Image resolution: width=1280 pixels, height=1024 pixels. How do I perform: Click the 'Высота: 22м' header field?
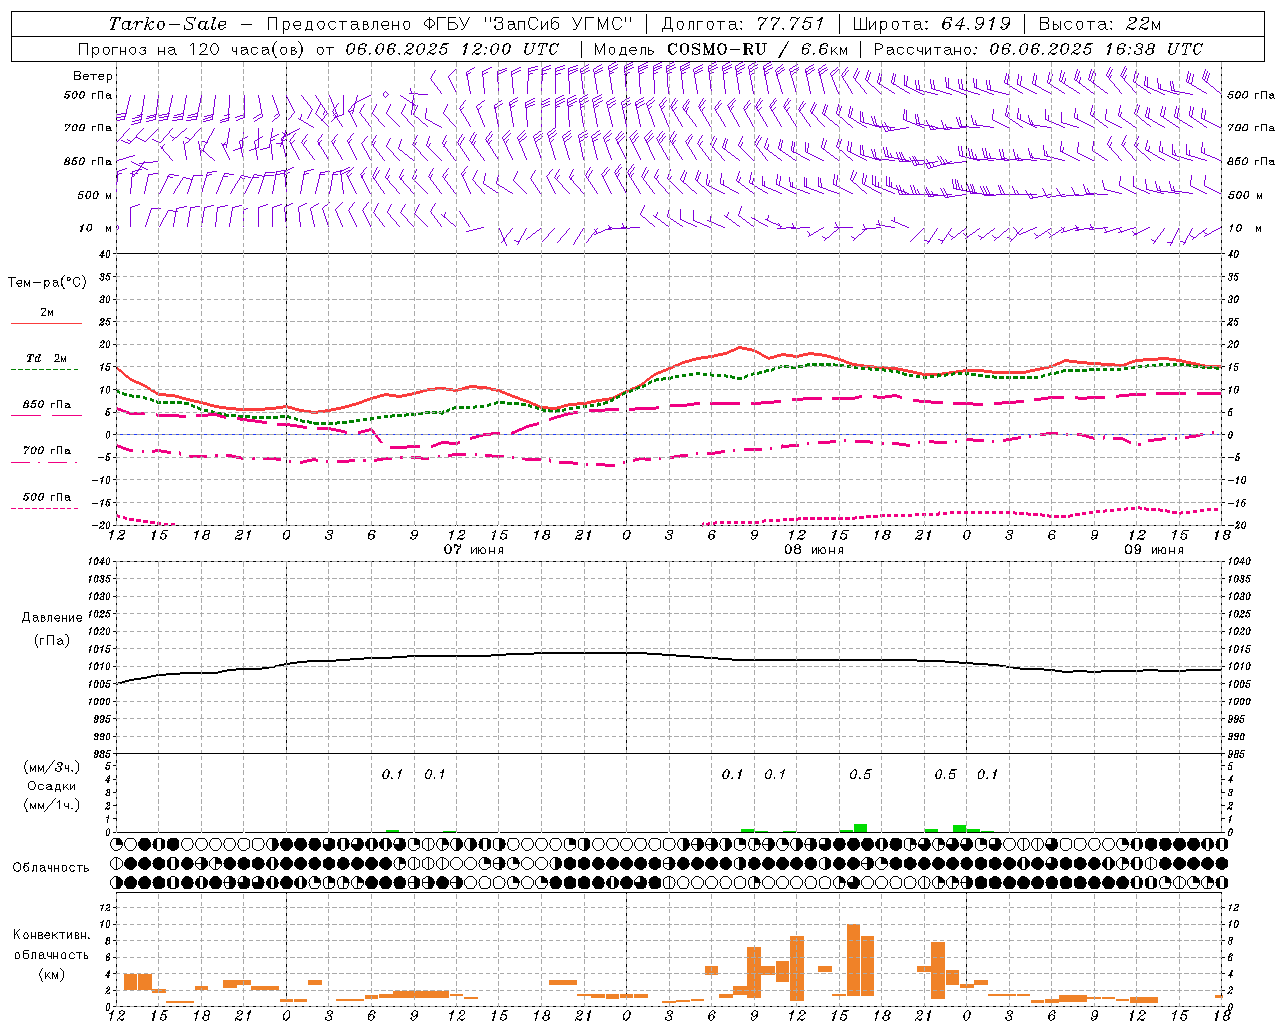[1100, 24]
